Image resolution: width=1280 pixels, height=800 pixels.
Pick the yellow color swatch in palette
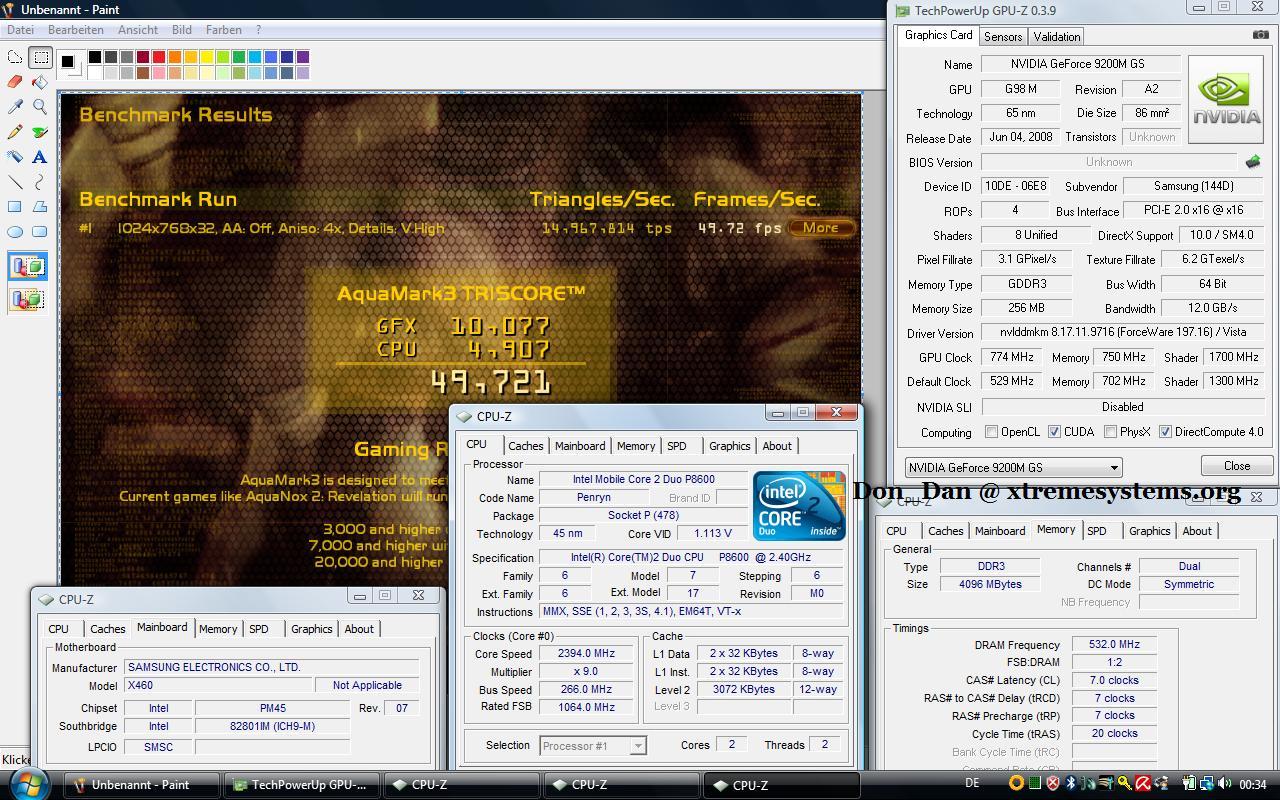click(206, 57)
